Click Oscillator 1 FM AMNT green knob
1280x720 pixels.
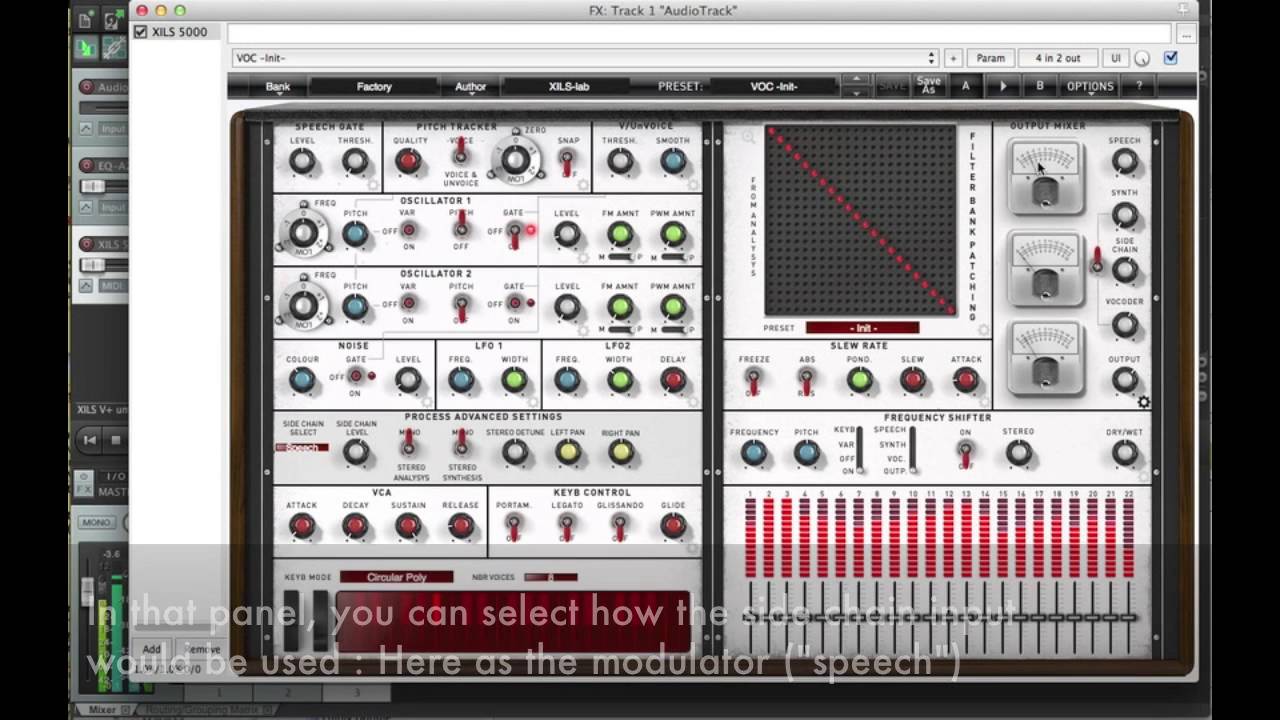tap(620, 235)
